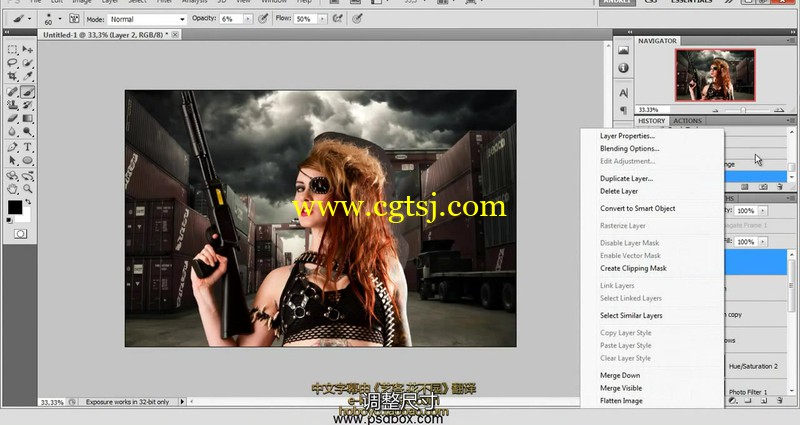
Task: Select the Ellipse shape tool
Action: [x=28, y=160]
